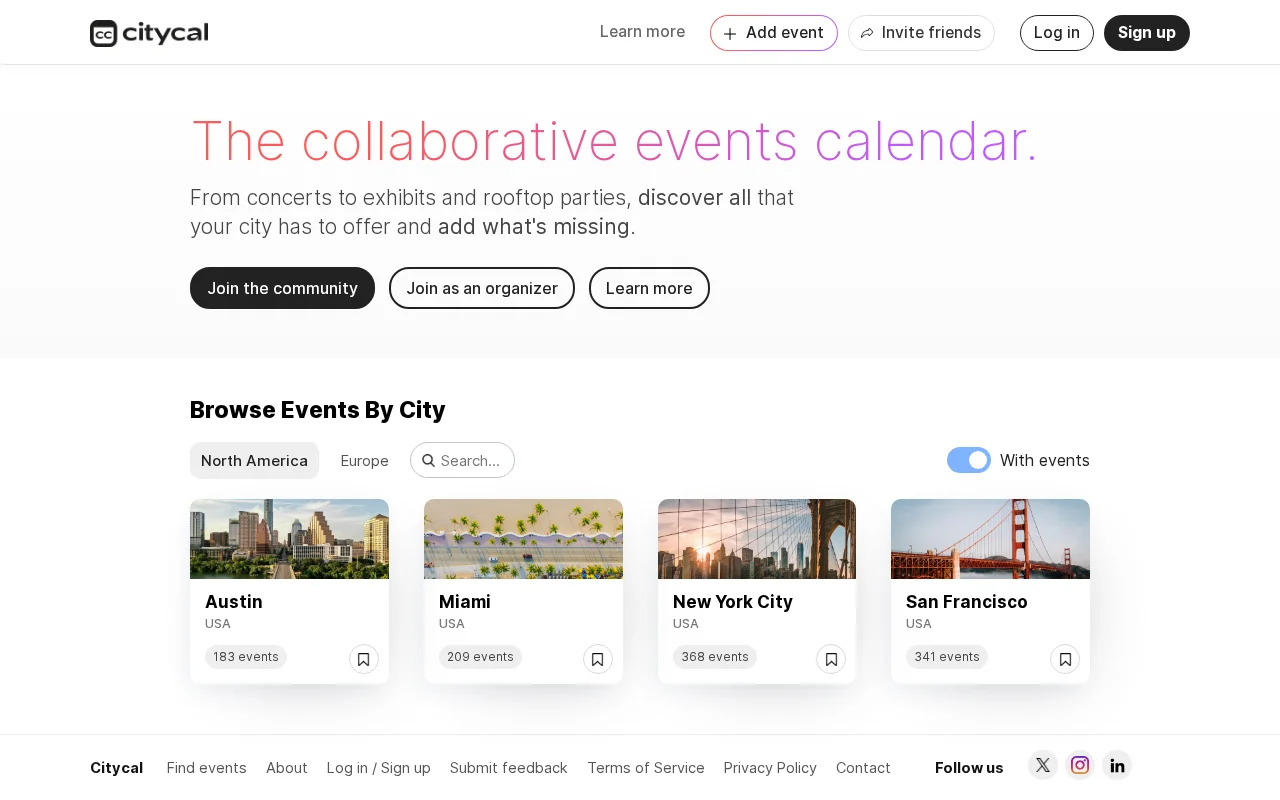Open Log in / Sign up footer link
1280x800 pixels.
click(379, 768)
